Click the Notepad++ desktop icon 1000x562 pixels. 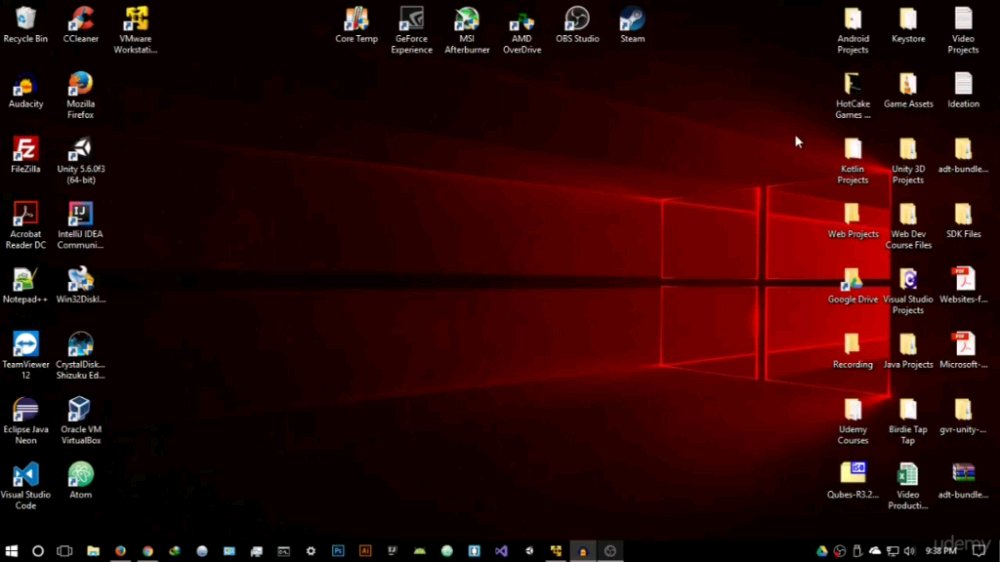coord(26,286)
